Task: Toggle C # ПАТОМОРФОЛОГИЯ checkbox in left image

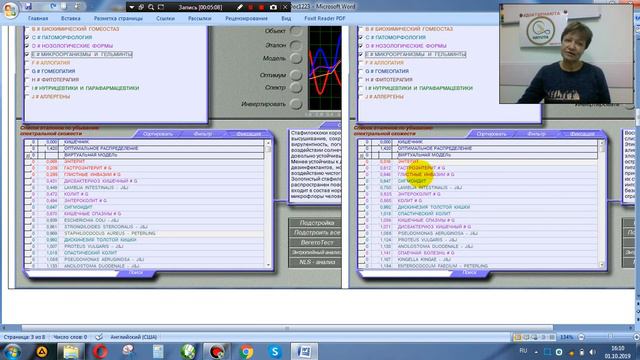Action: click(27, 38)
